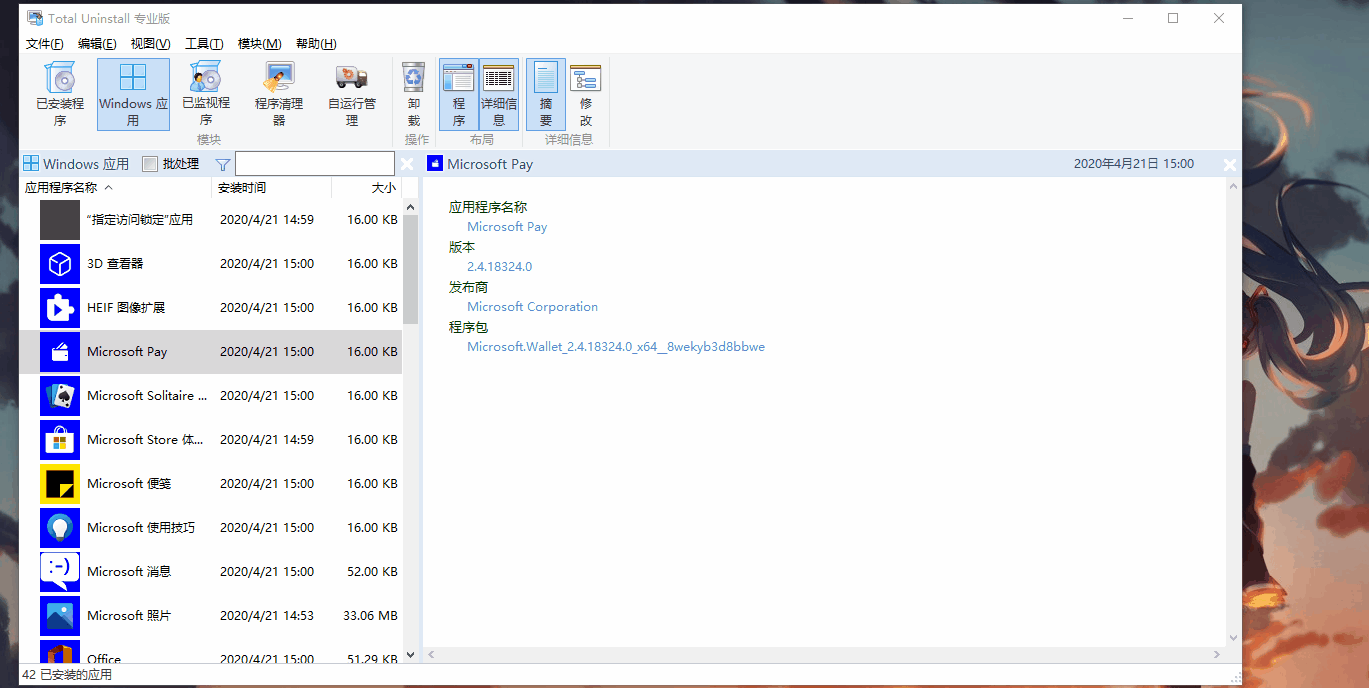Select the Microsoft 使用技巧 lightbulb icon
Viewport: 1369px width, 688px height.
[60, 528]
